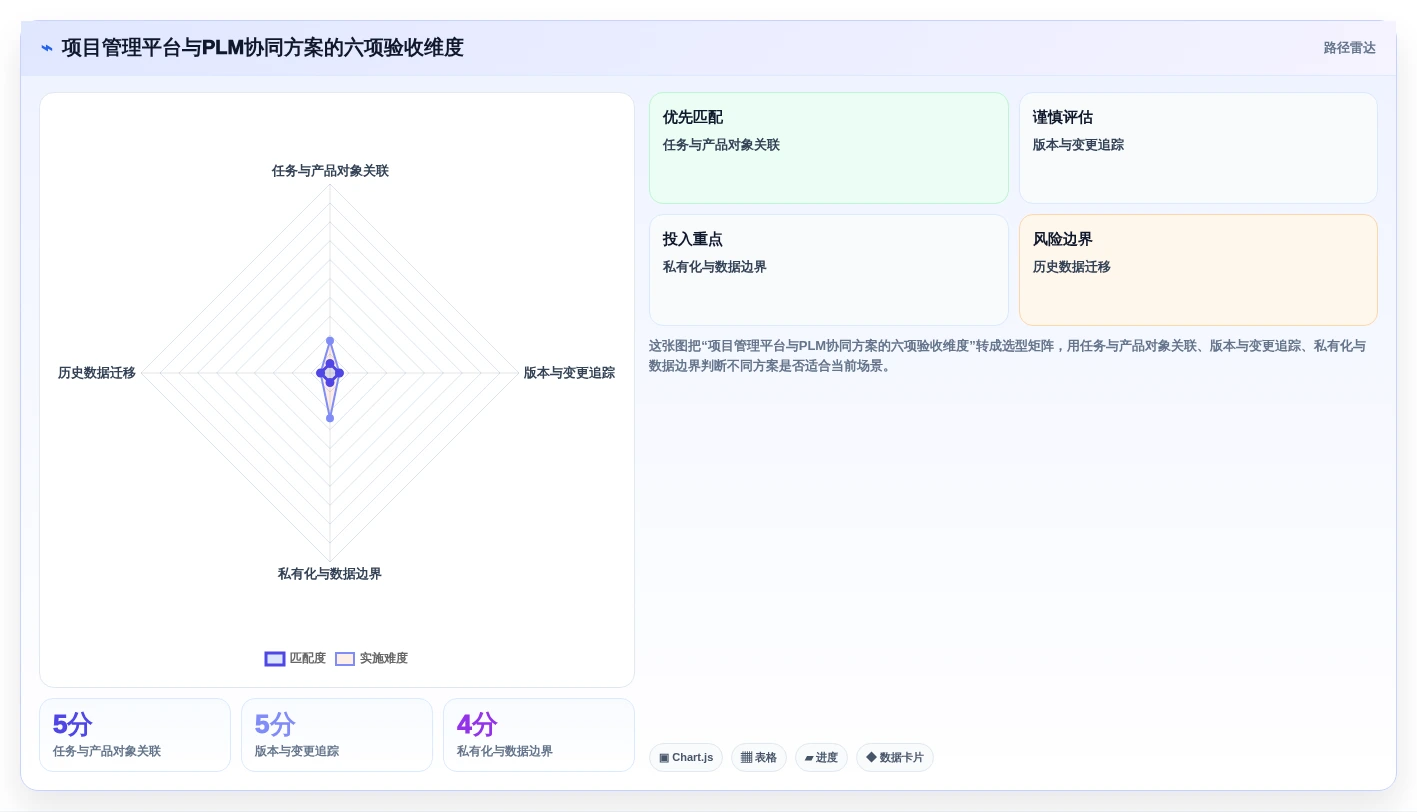Open the 5分 版本与变更追踪 score card
The width and height of the screenshot is (1417, 812).
[337, 735]
